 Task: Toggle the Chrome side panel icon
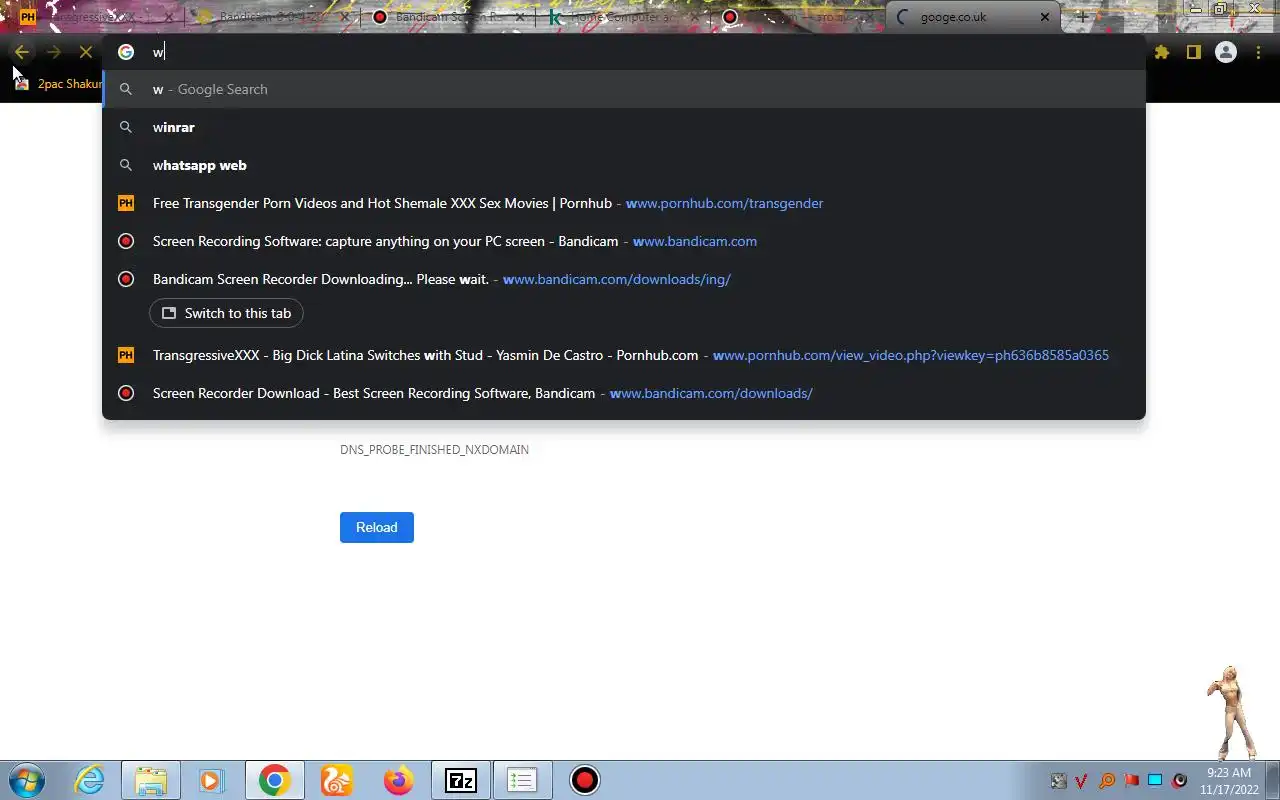pyautogui.click(x=1193, y=52)
